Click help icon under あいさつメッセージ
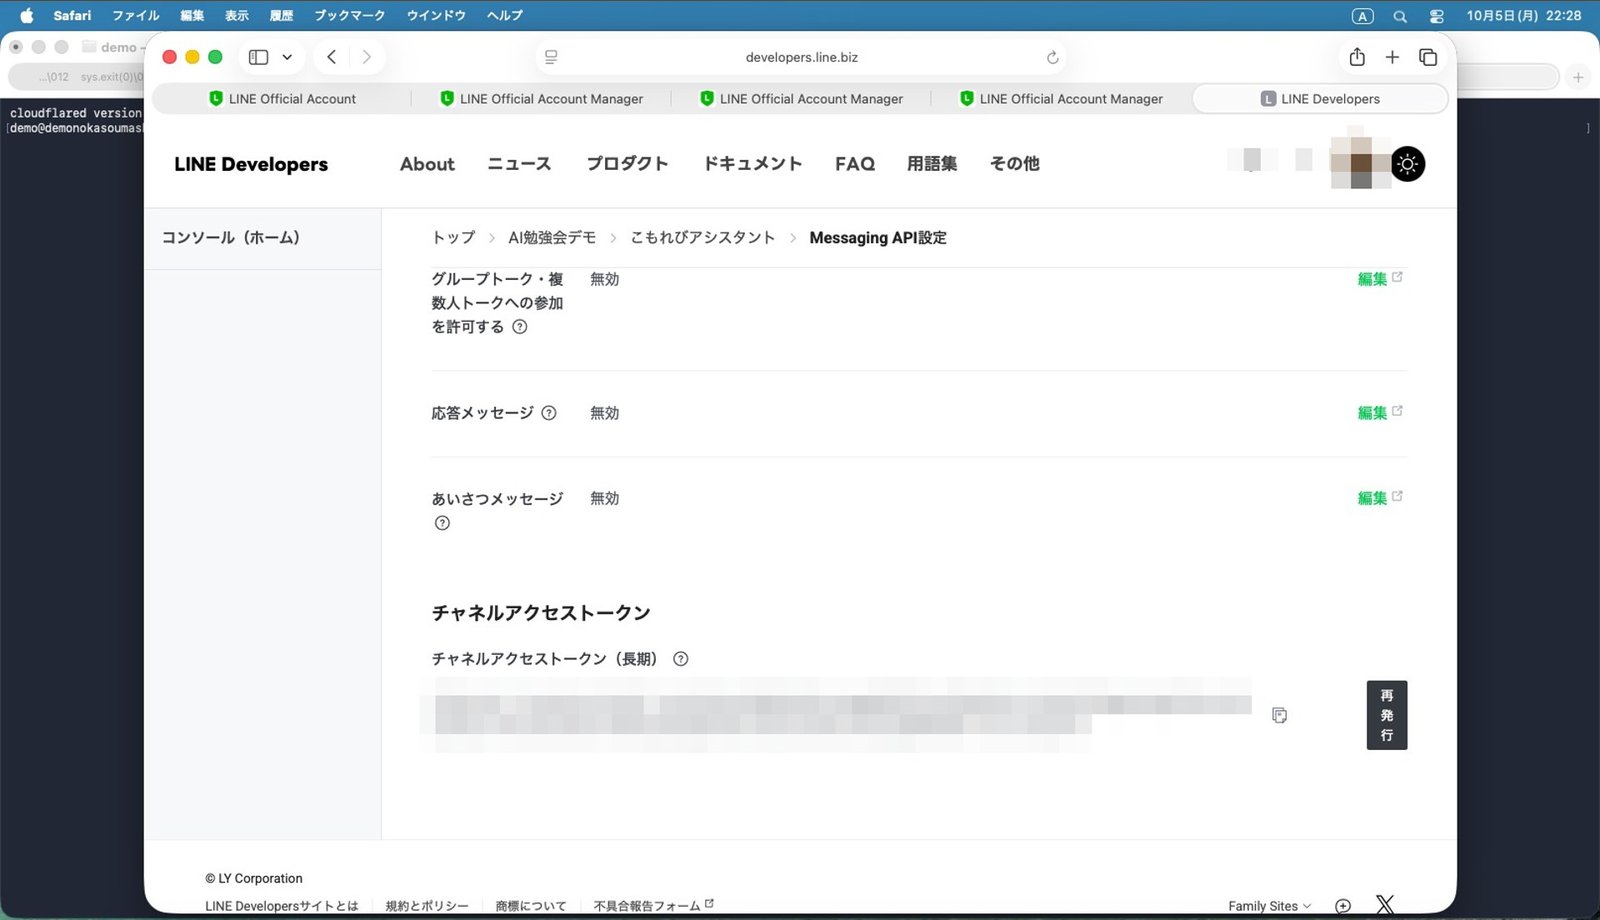 (x=442, y=523)
